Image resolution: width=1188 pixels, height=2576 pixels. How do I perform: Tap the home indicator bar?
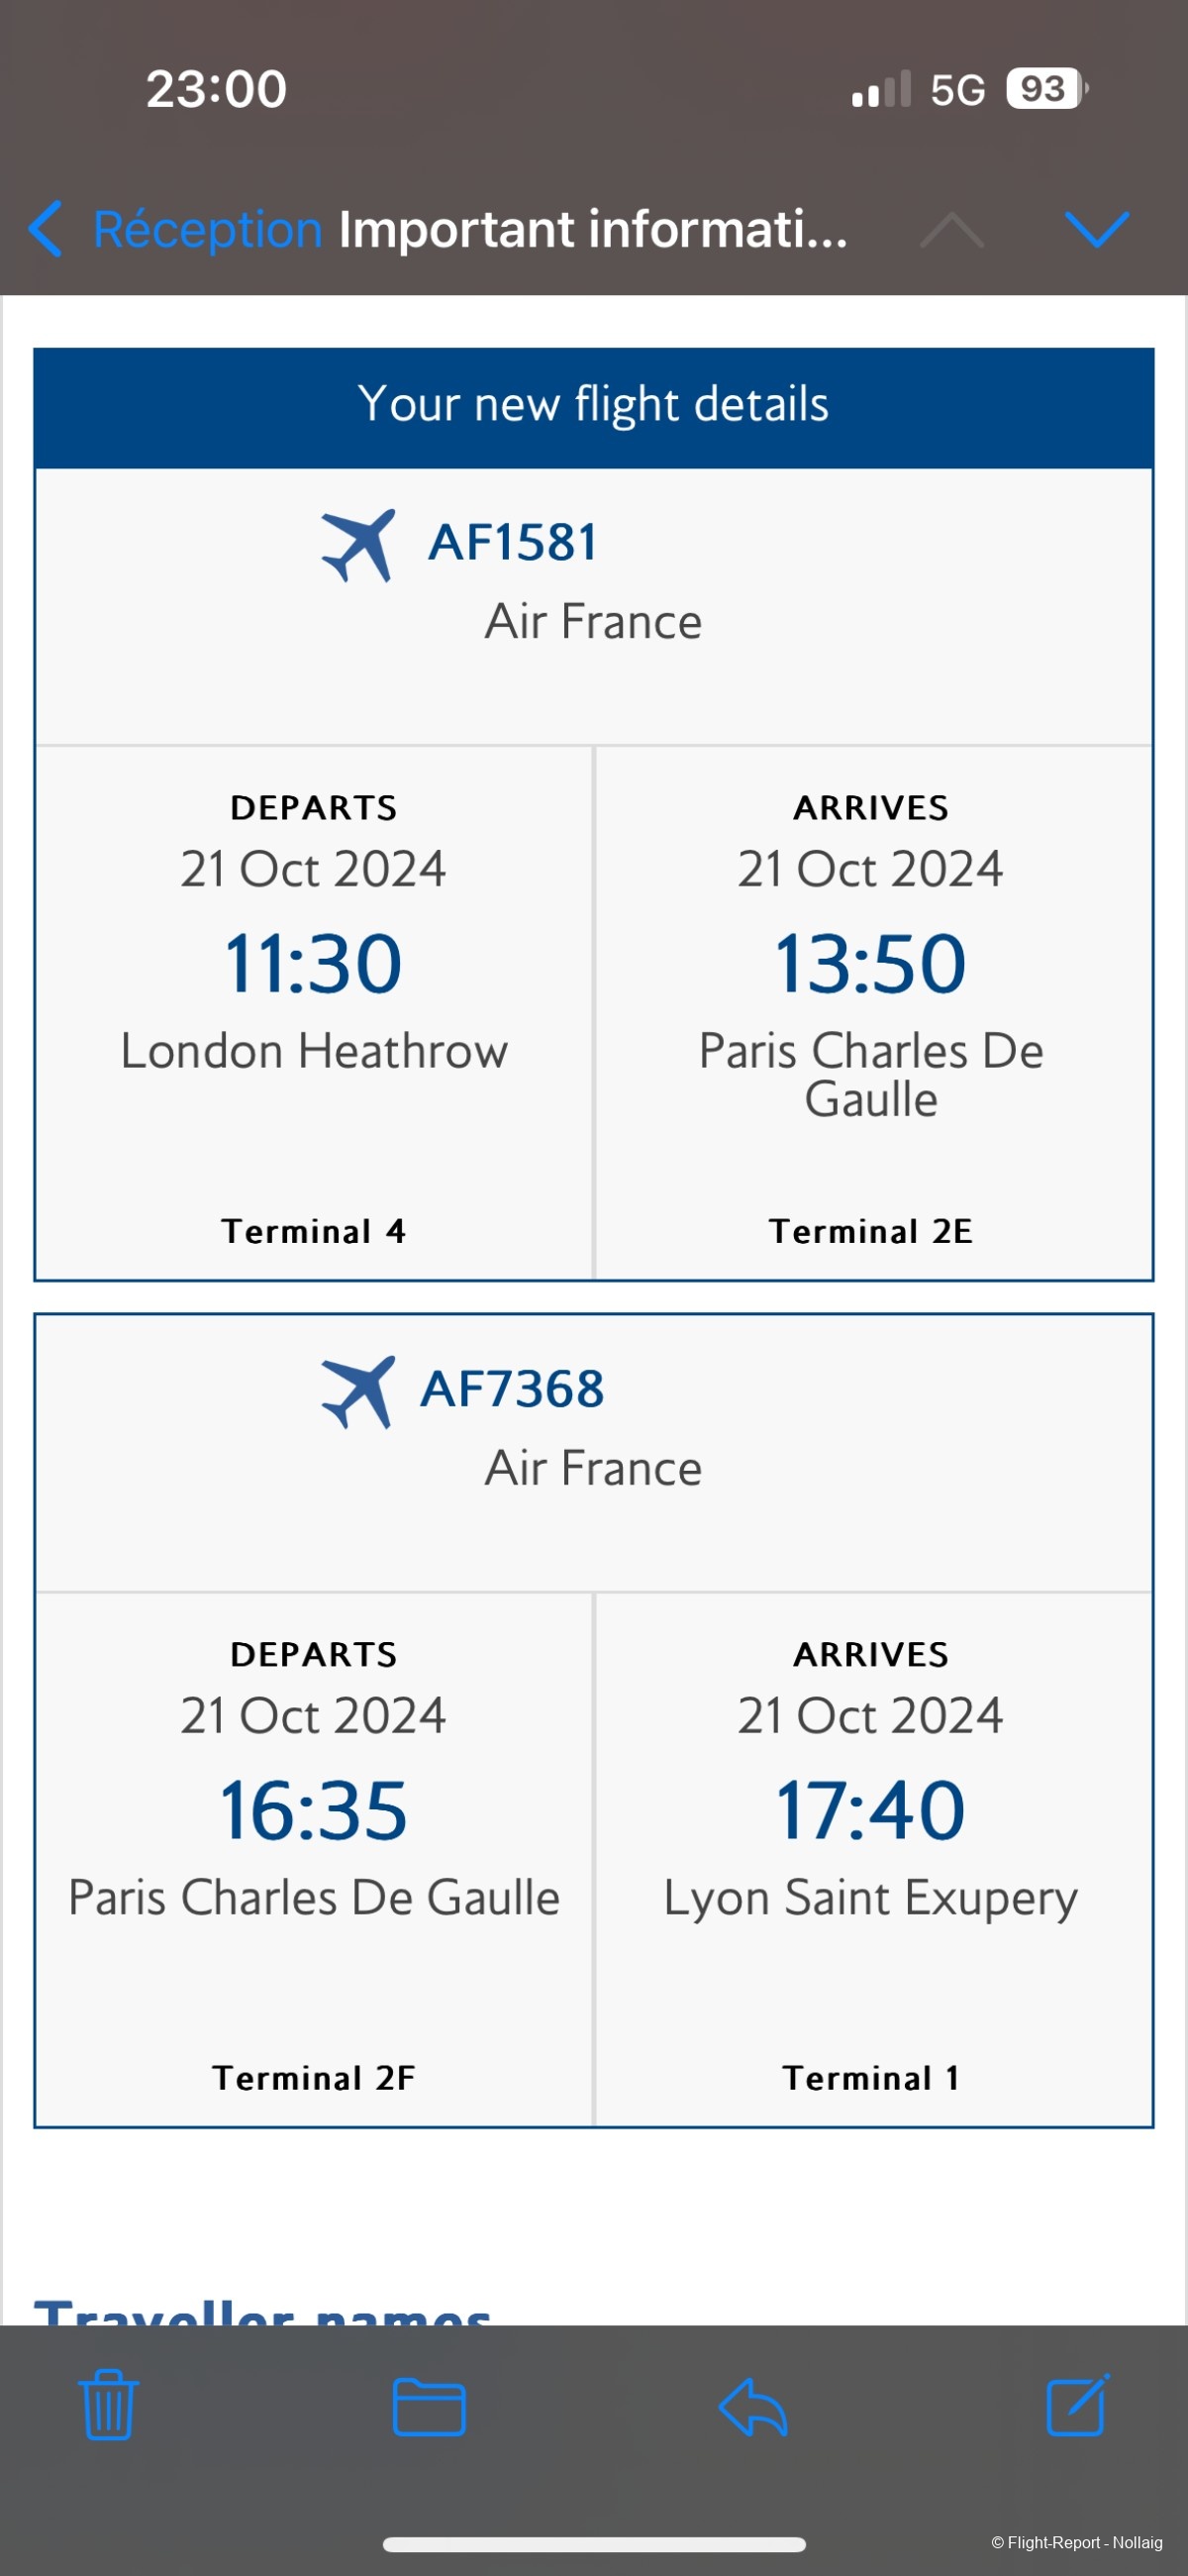pyautogui.click(x=594, y=2545)
